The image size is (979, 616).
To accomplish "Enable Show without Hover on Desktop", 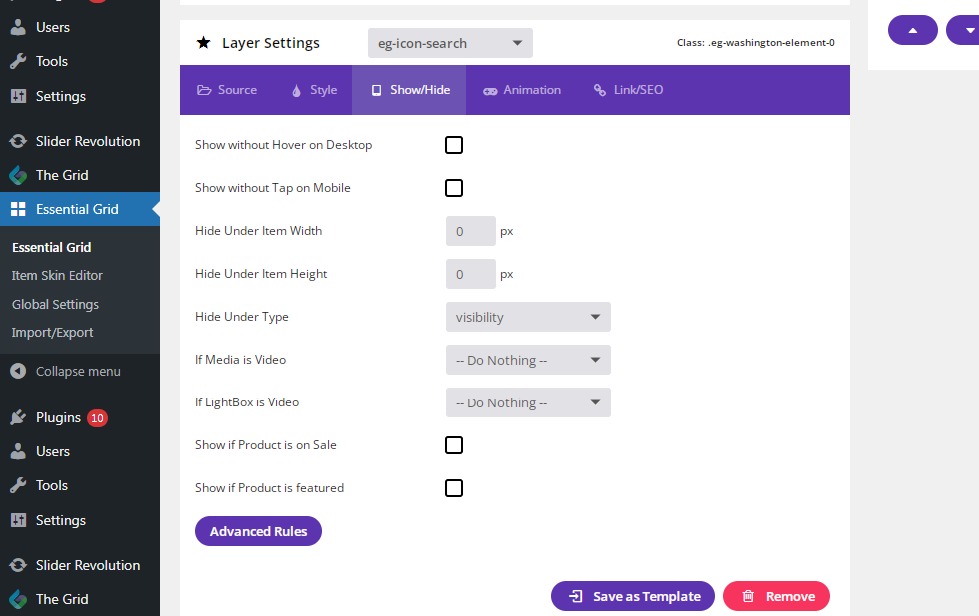I will pos(454,145).
